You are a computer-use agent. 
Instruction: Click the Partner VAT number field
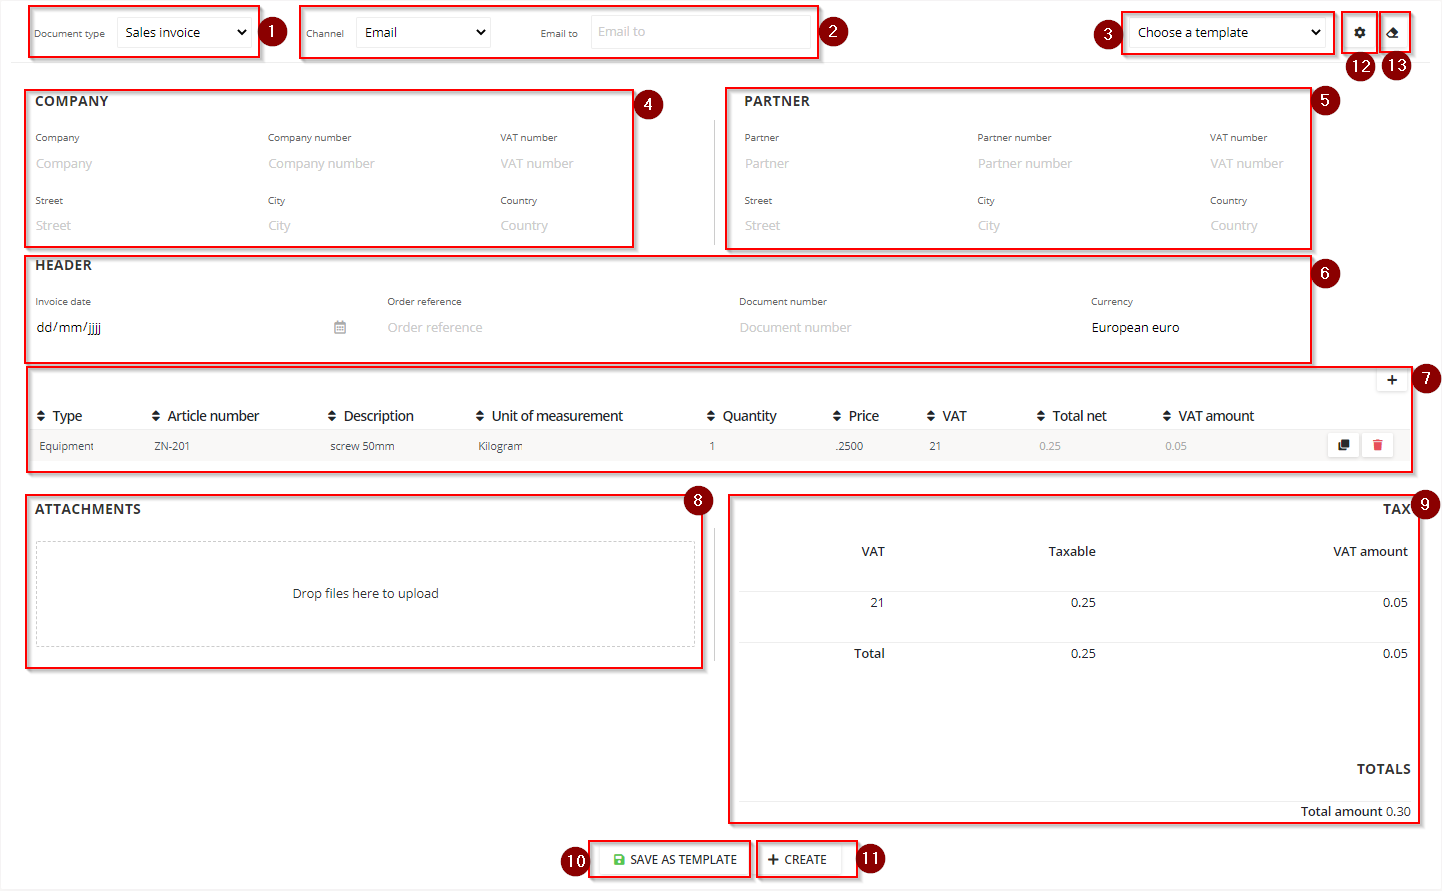[1246, 164]
